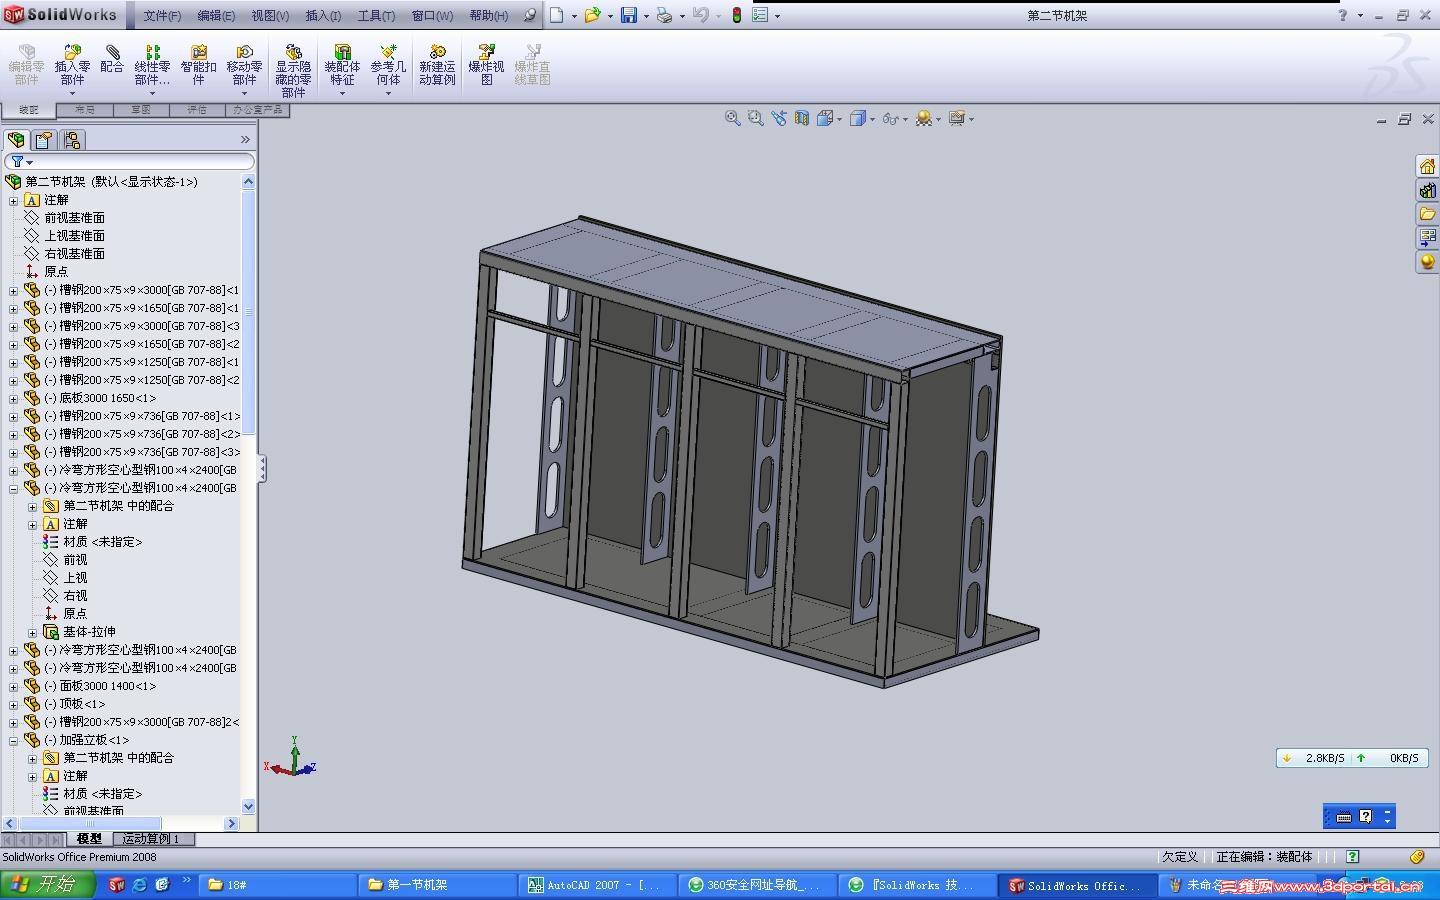Open the SolidWorks Resources home task pane

coord(1427,166)
